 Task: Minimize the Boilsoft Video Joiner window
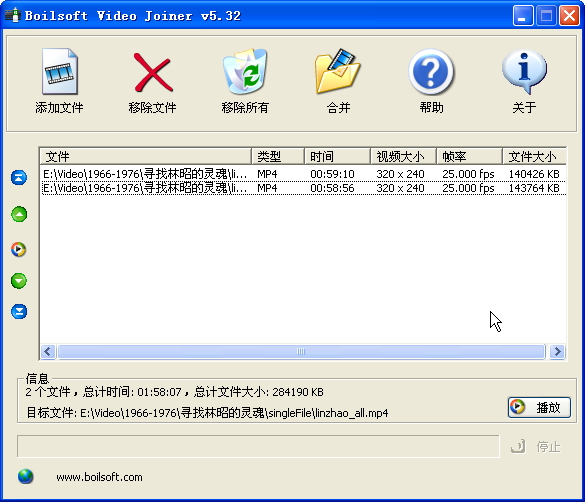[x=522, y=16]
